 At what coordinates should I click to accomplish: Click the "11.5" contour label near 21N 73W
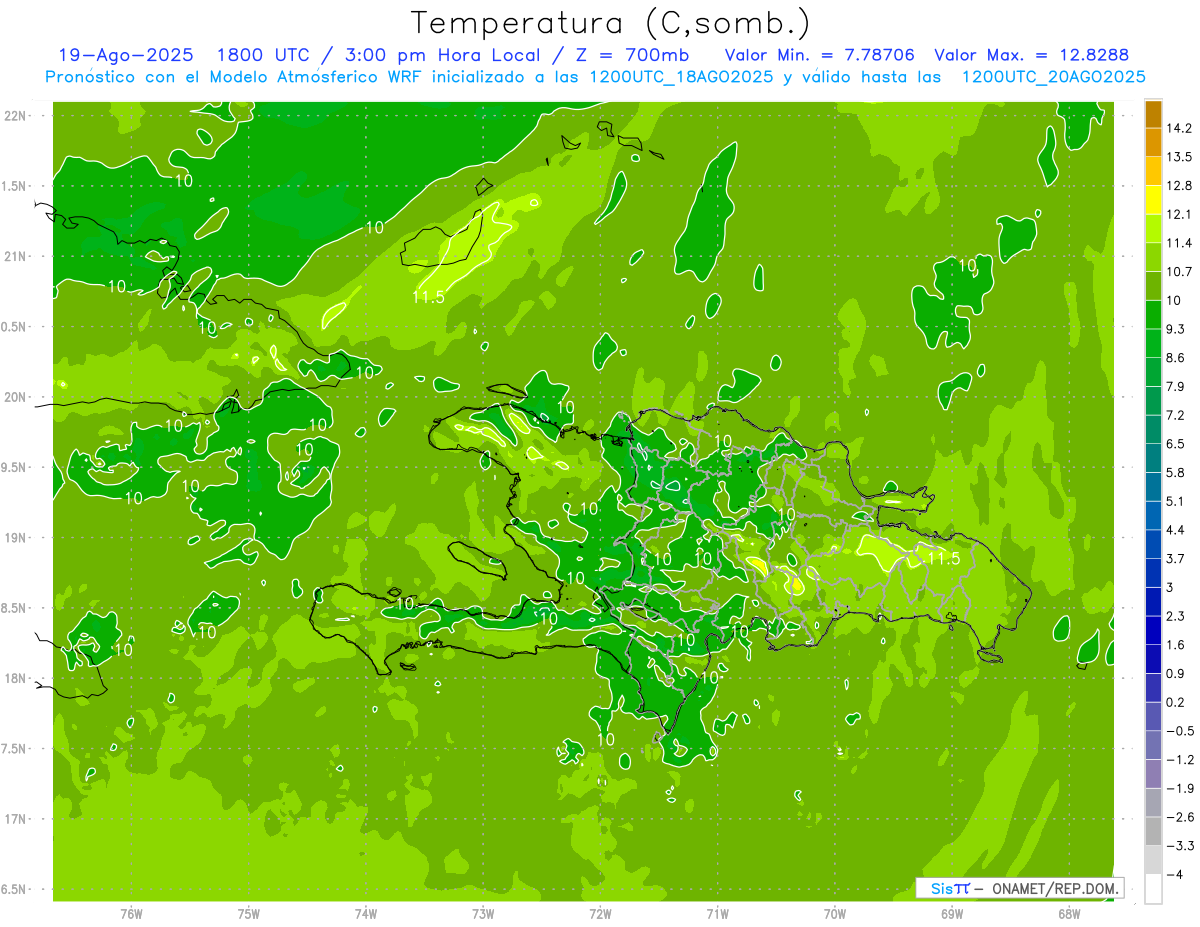[x=428, y=297]
